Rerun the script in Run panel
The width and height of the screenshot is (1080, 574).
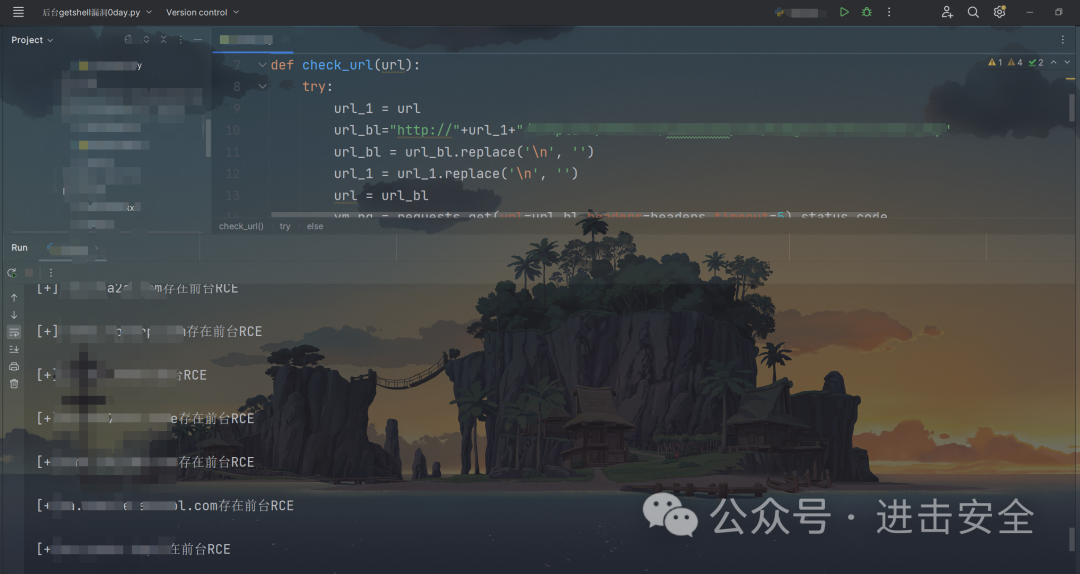coord(12,273)
